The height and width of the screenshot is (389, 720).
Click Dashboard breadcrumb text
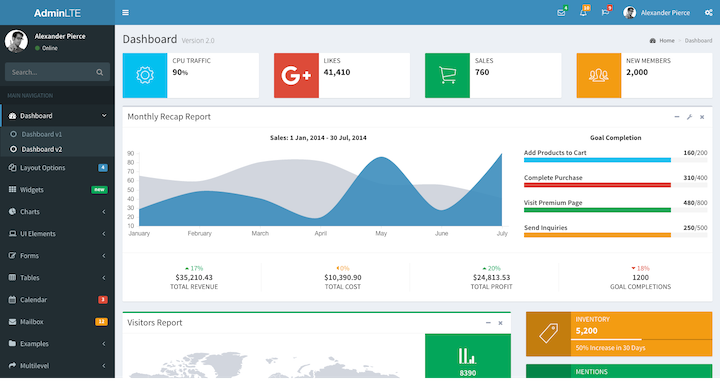tap(698, 40)
